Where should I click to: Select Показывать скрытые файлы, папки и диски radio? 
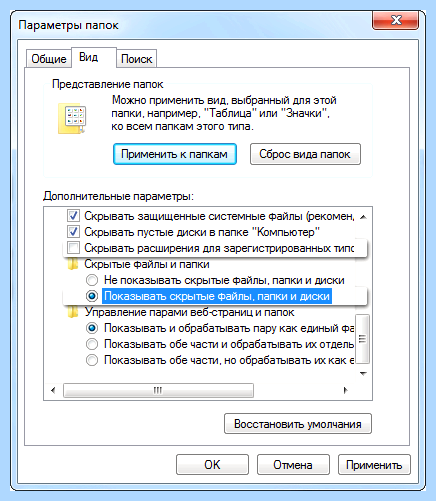(92, 296)
